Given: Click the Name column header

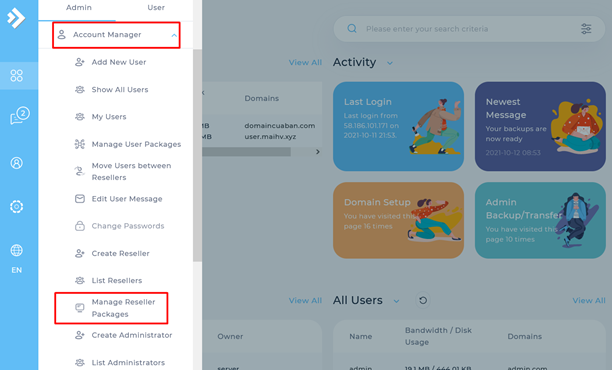Looking at the screenshot, I should click(x=361, y=336).
